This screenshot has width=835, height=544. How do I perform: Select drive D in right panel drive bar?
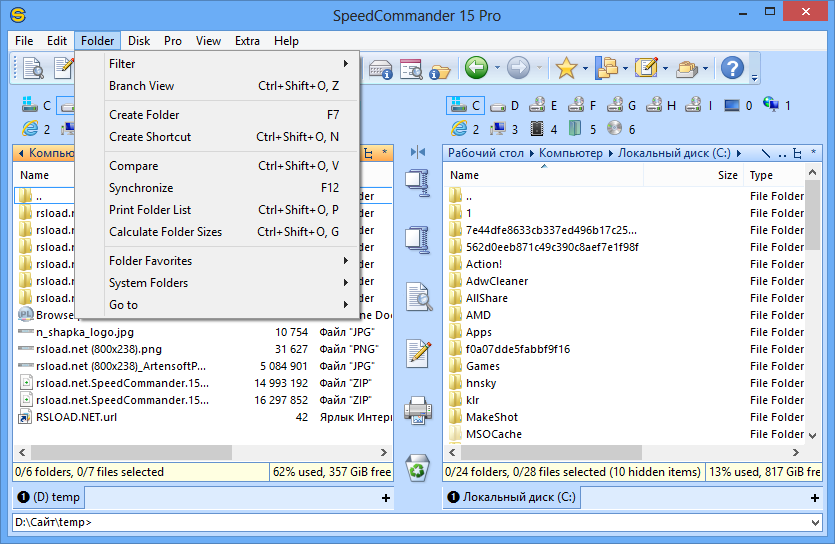(504, 106)
